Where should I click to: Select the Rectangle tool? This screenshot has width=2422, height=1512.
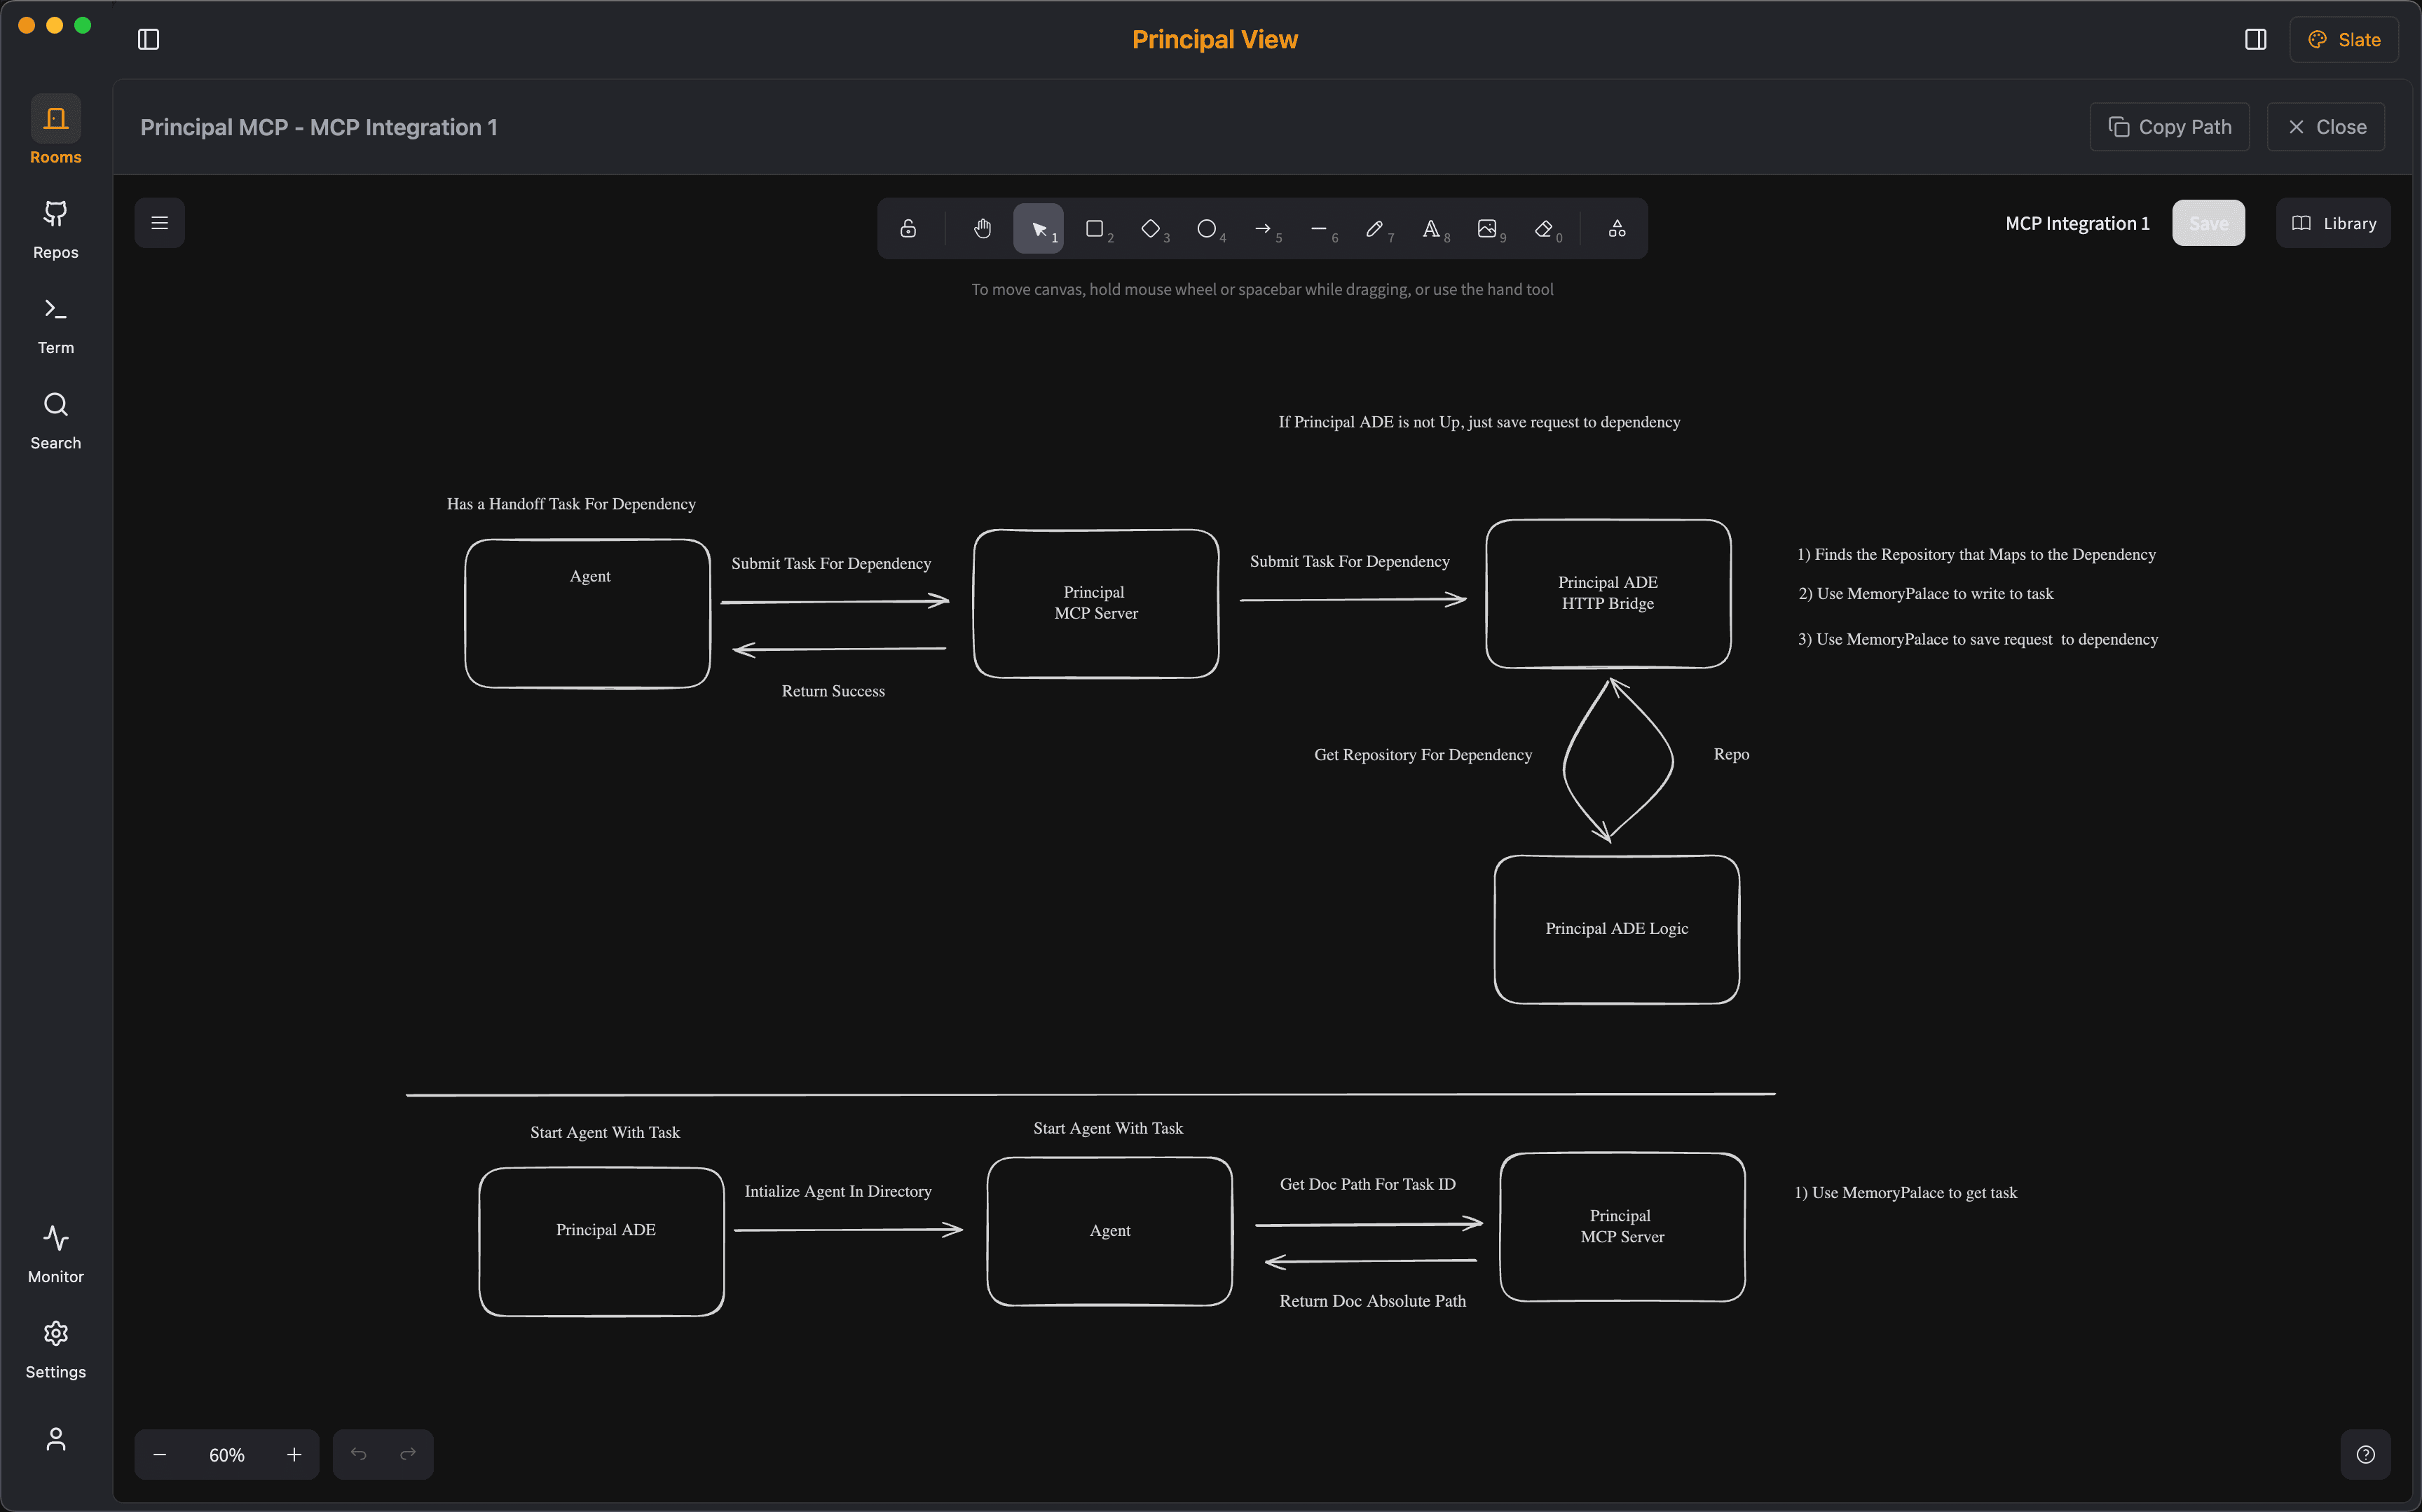tap(1095, 228)
